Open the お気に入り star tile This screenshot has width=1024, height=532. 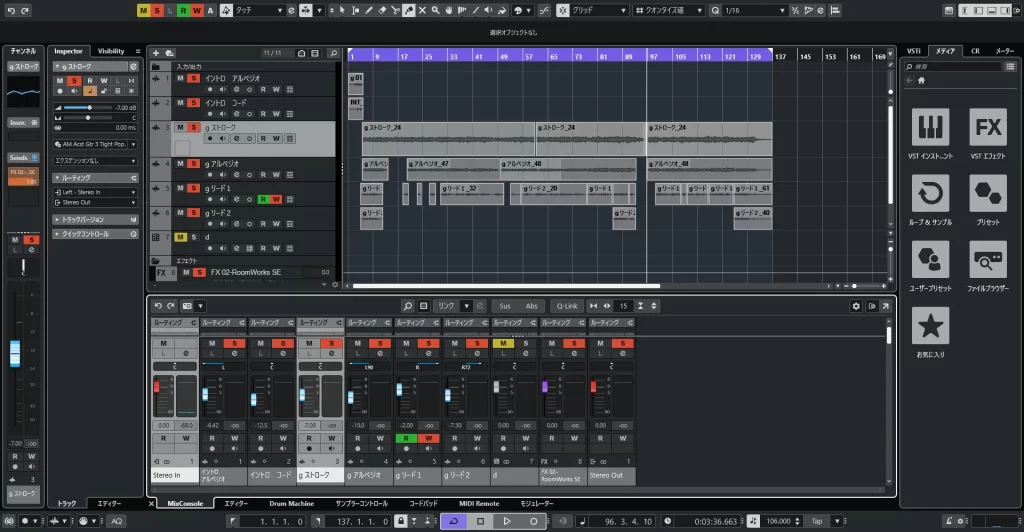[931, 327]
